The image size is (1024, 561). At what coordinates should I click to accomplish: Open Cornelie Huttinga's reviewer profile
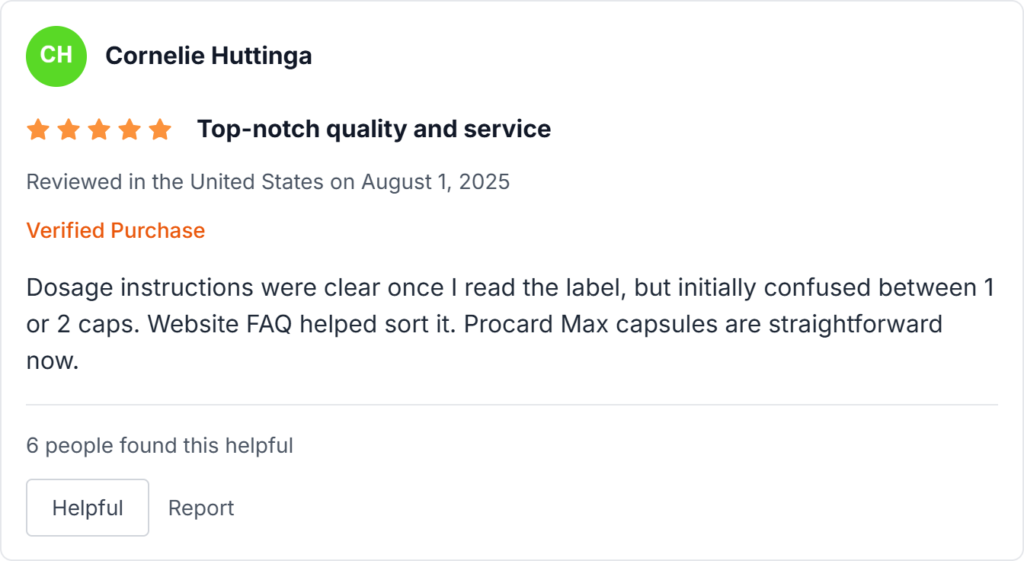click(208, 56)
